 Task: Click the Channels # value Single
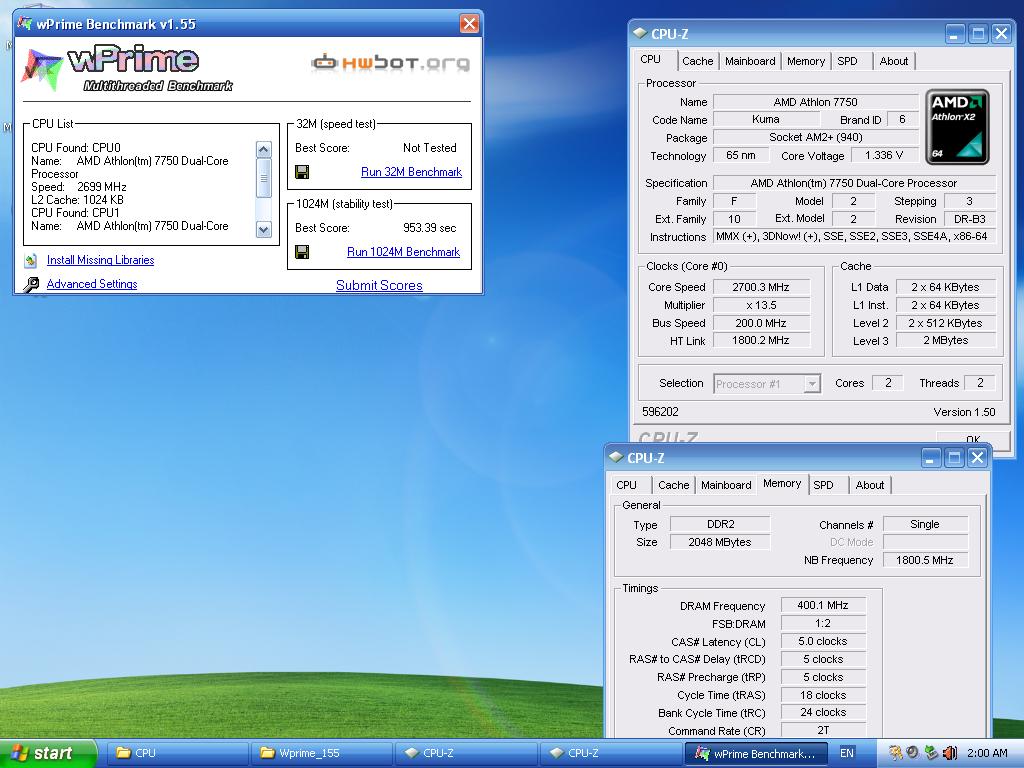pyautogui.click(x=925, y=524)
